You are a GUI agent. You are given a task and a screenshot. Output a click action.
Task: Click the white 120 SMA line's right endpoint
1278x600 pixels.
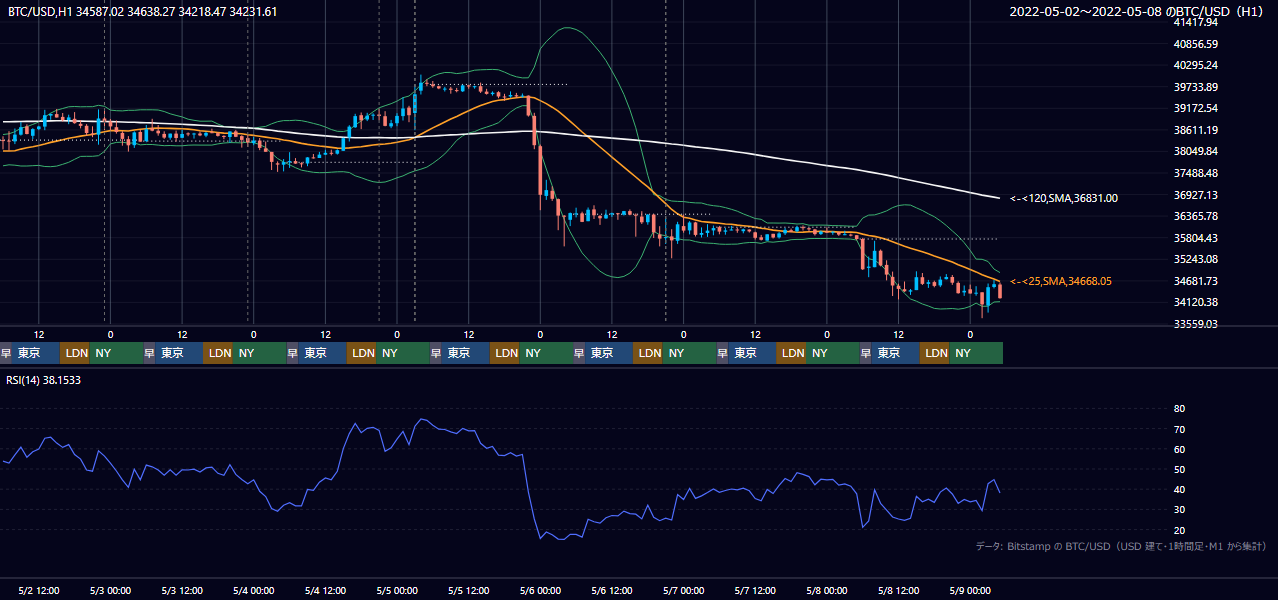[x=1001, y=198]
